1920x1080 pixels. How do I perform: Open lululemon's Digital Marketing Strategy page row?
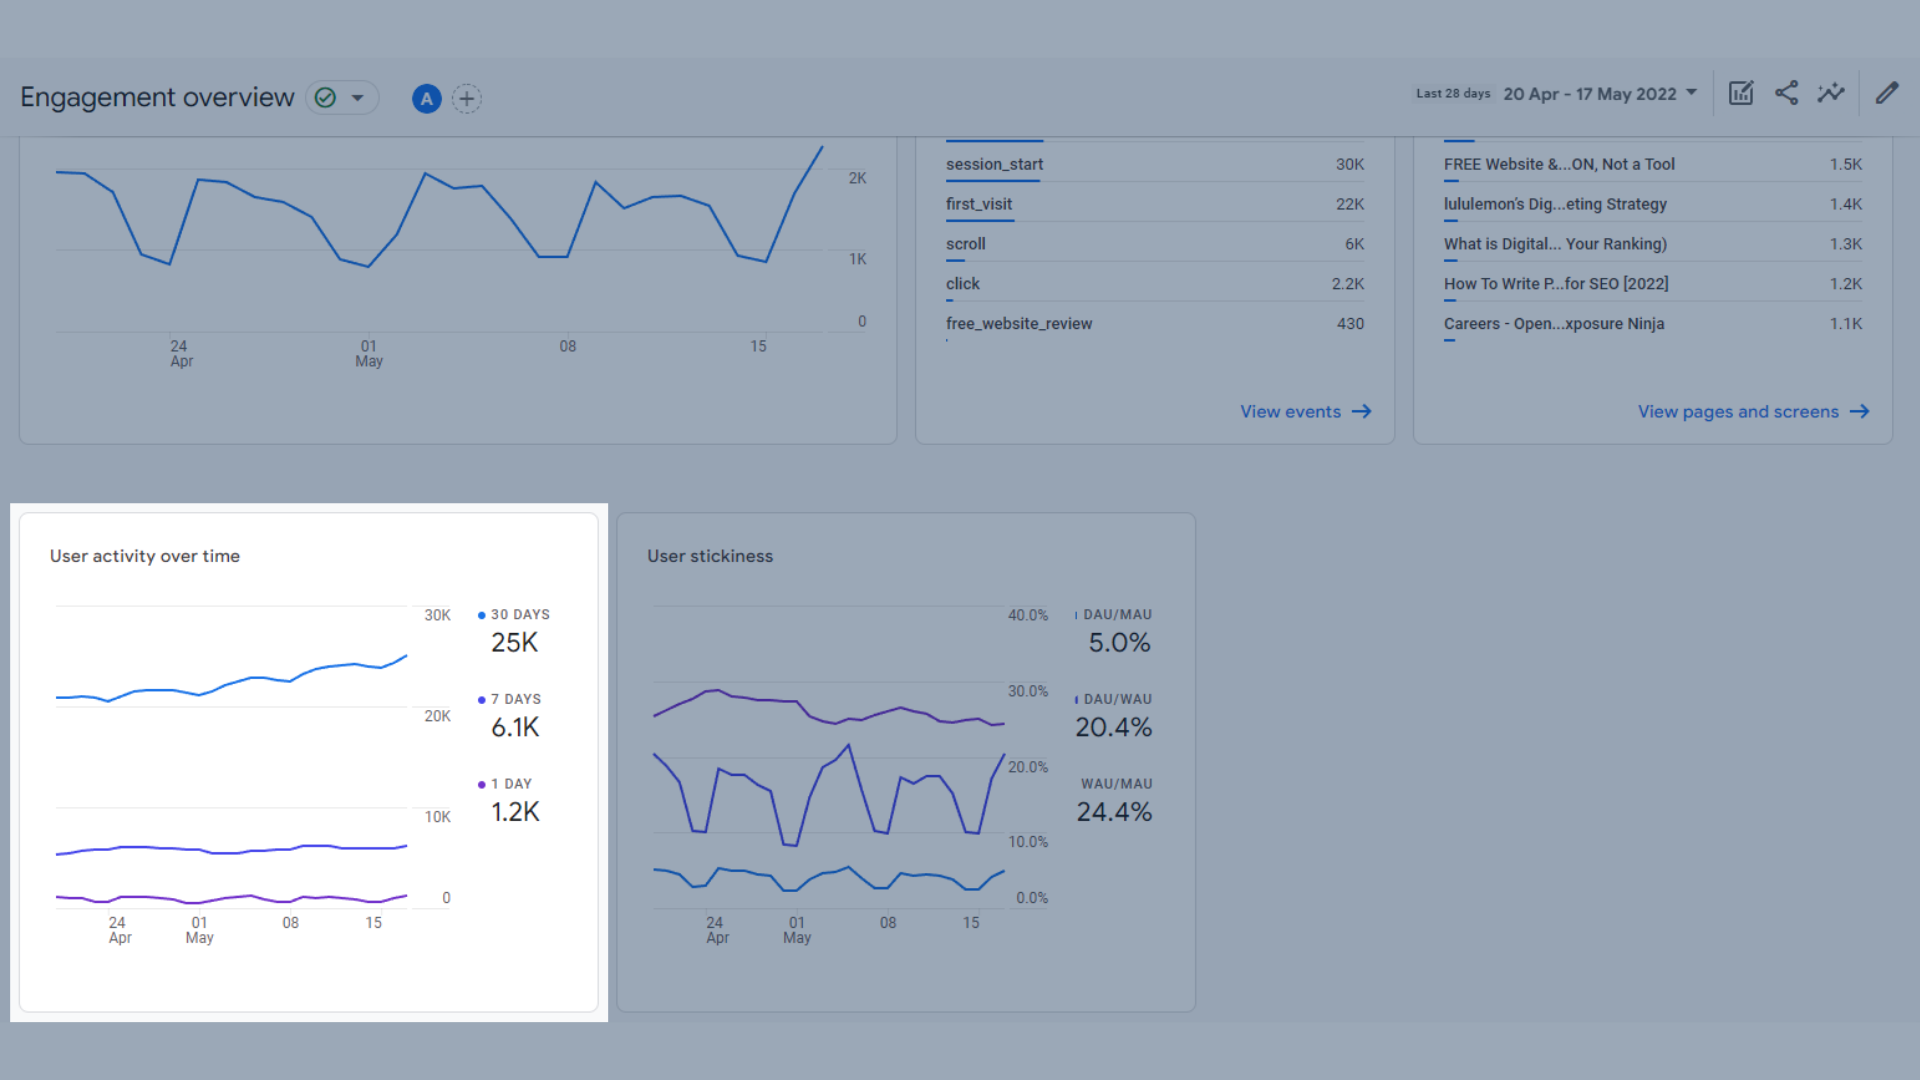[1554, 204]
